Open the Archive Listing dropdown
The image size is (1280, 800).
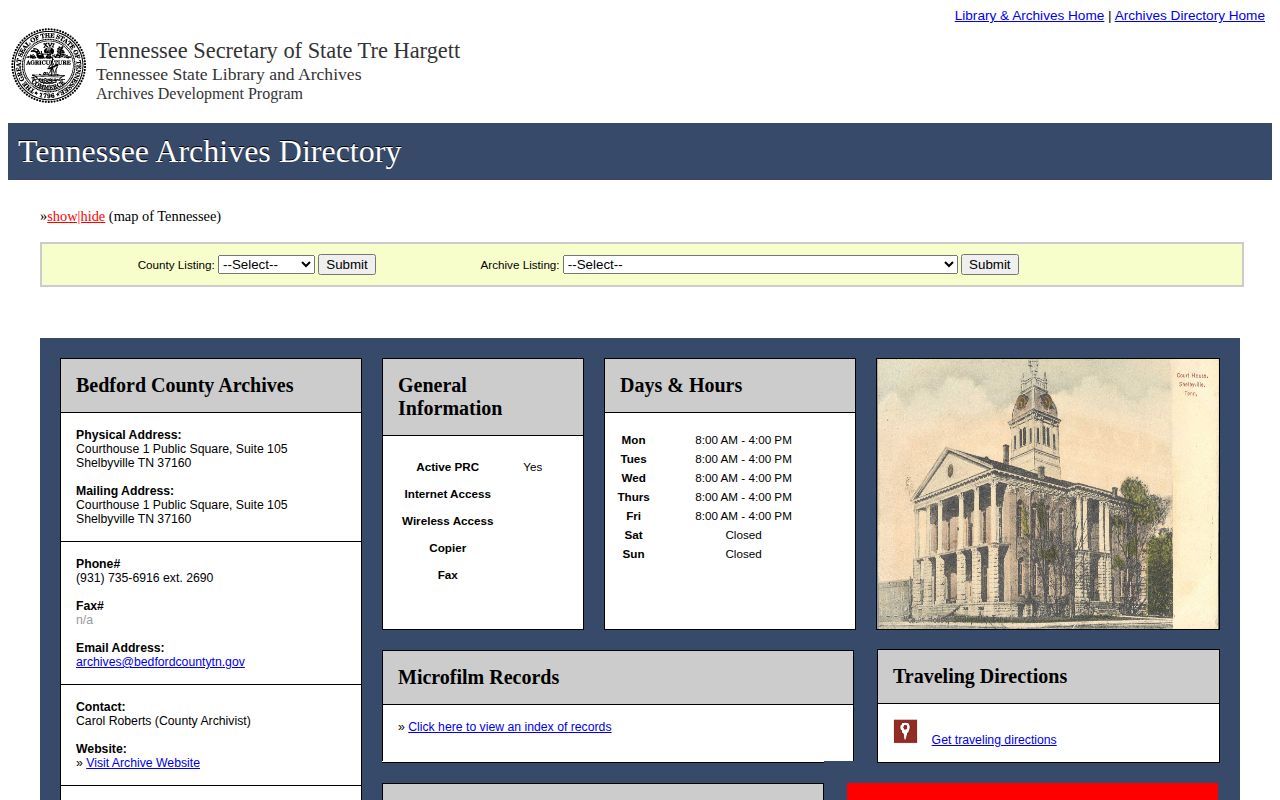pyautogui.click(x=760, y=265)
